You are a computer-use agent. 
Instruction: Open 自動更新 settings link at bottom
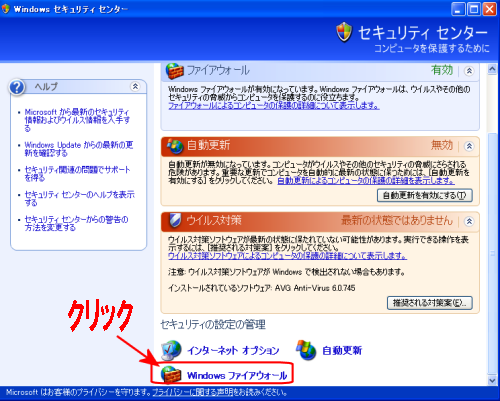[342, 350]
